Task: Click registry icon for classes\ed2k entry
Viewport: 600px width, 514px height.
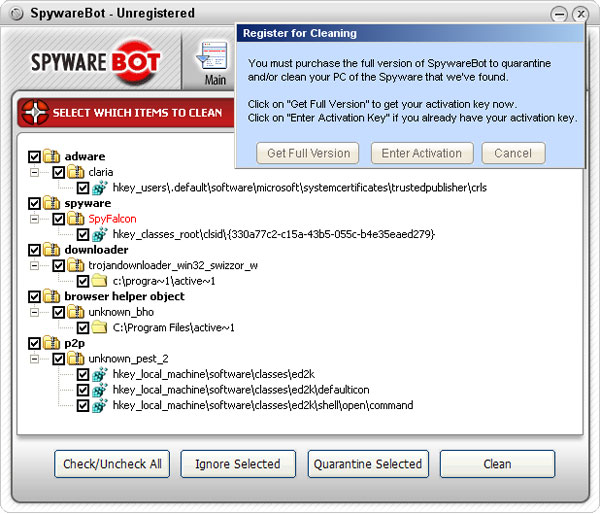Action: [x=100, y=374]
